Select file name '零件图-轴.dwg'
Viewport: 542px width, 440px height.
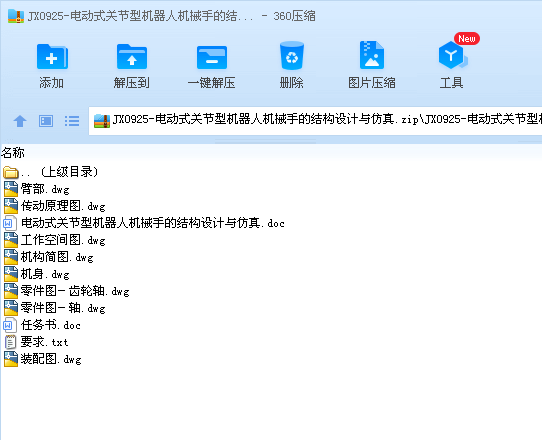[63, 308]
